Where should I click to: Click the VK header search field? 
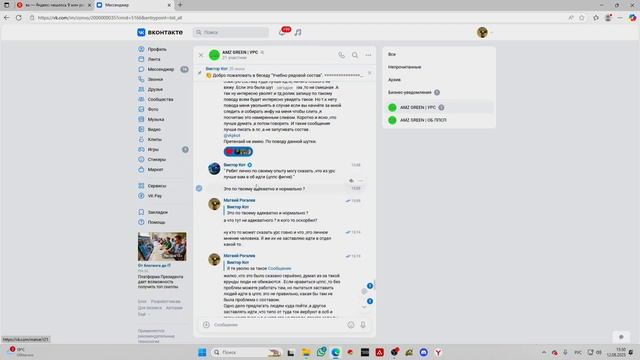pos(231,32)
